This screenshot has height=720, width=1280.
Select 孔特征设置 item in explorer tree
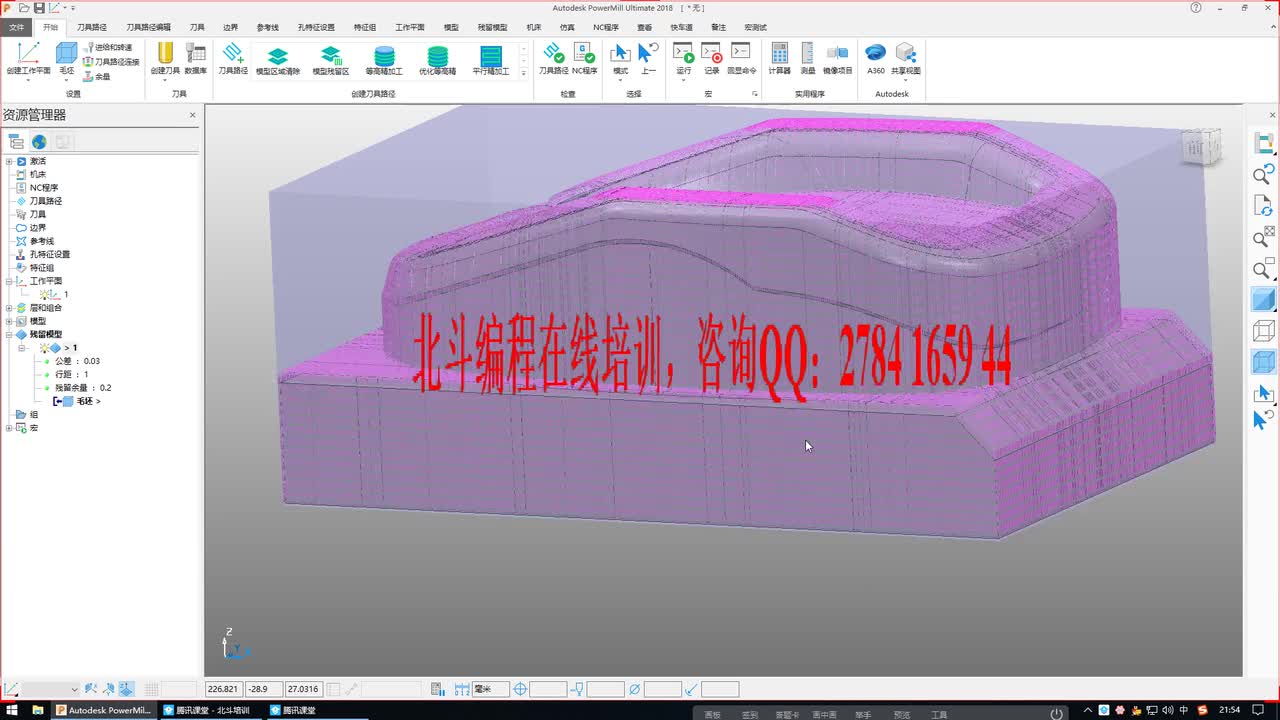49,254
